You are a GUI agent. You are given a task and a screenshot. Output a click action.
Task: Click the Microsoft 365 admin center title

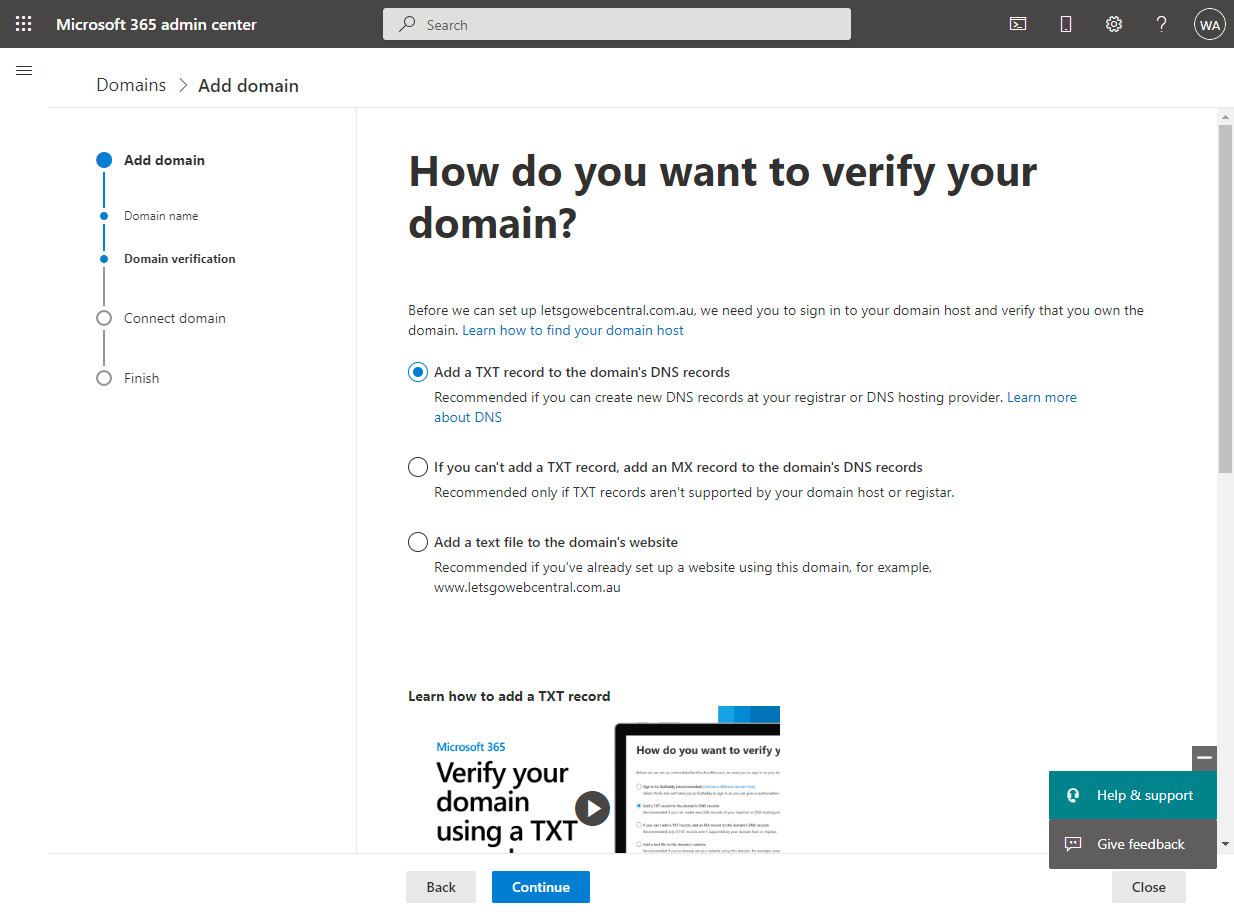(156, 24)
